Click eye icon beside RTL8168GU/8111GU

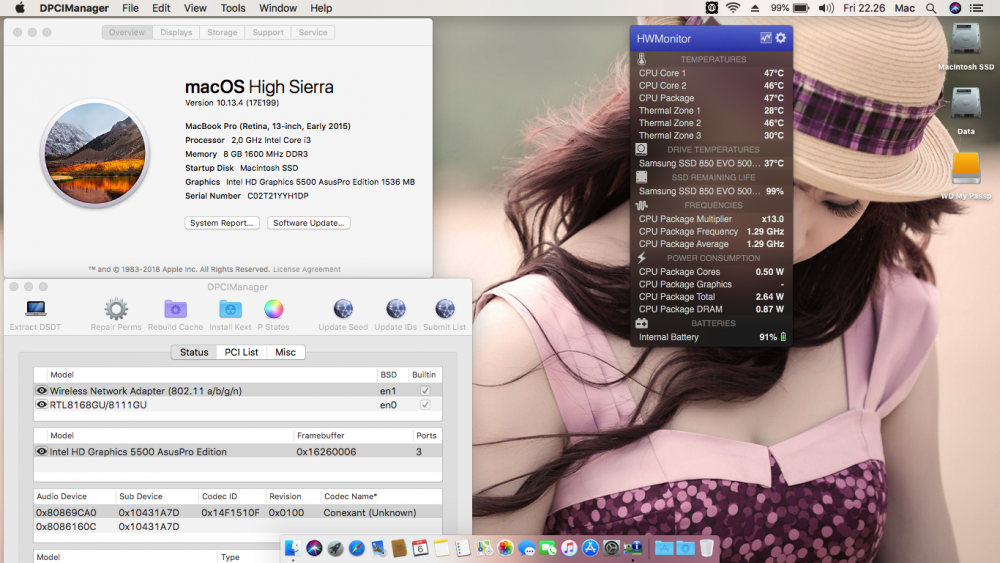tap(41, 404)
